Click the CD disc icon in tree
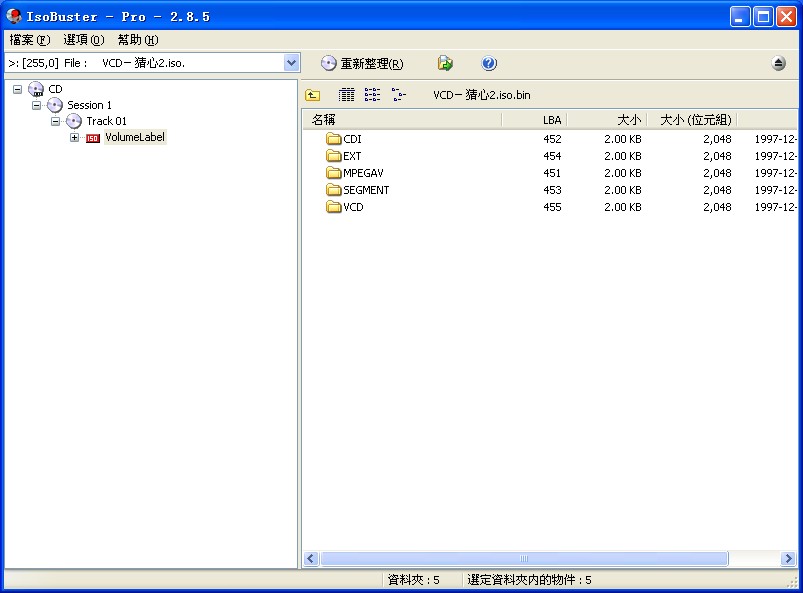 point(36,89)
